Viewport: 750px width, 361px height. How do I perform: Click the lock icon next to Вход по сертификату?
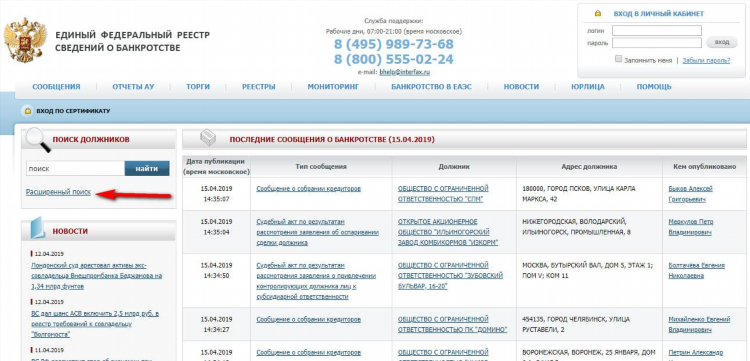pos(28,111)
